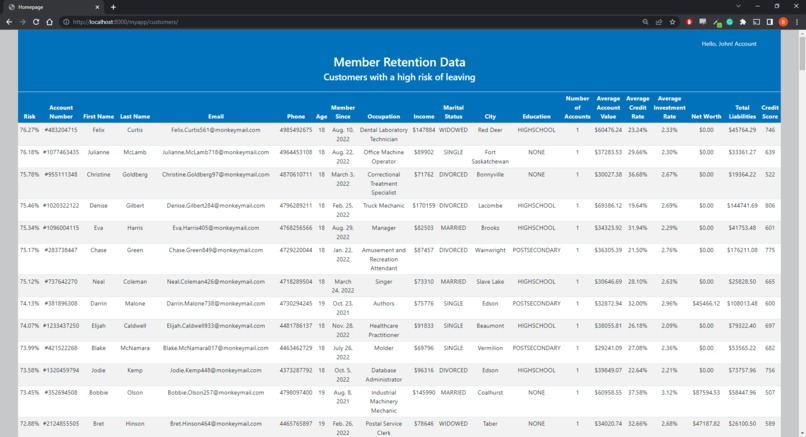Open the cast media icon in toolbar
Image resolution: width=806 pixels, height=437 pixels.
(756, 22)
